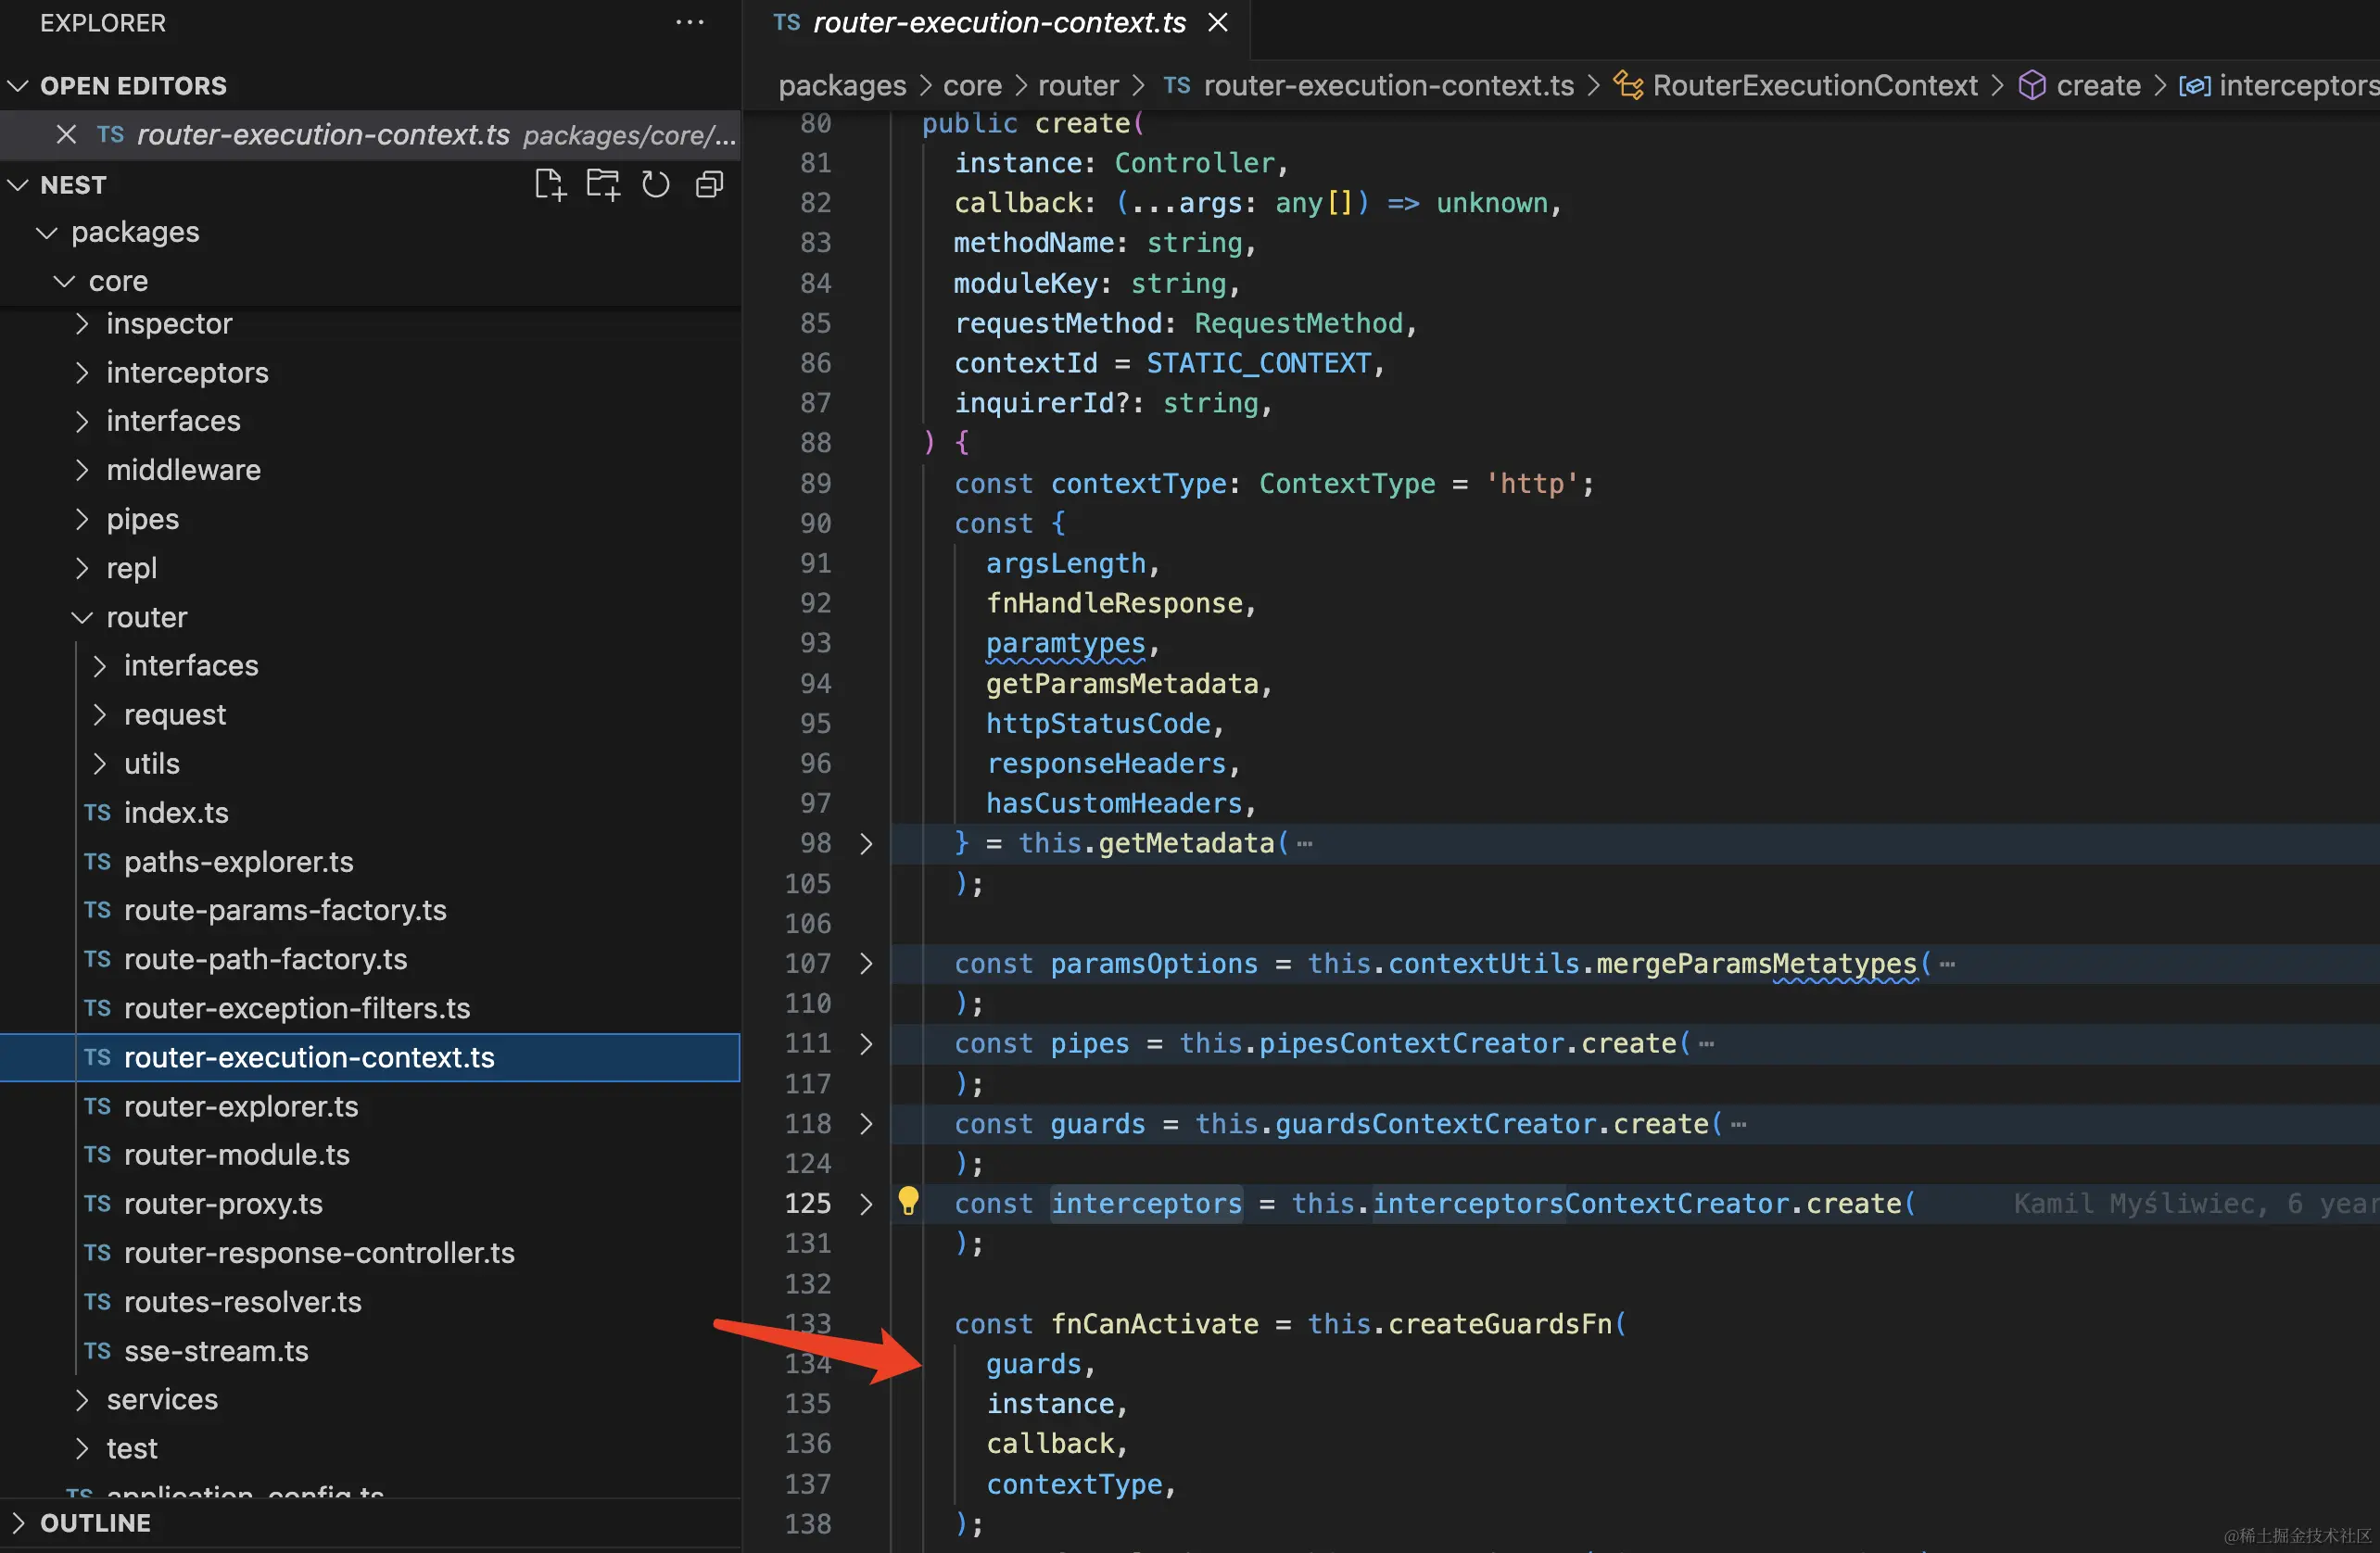Collapse all folders using the collapse icon

[709, 185]
